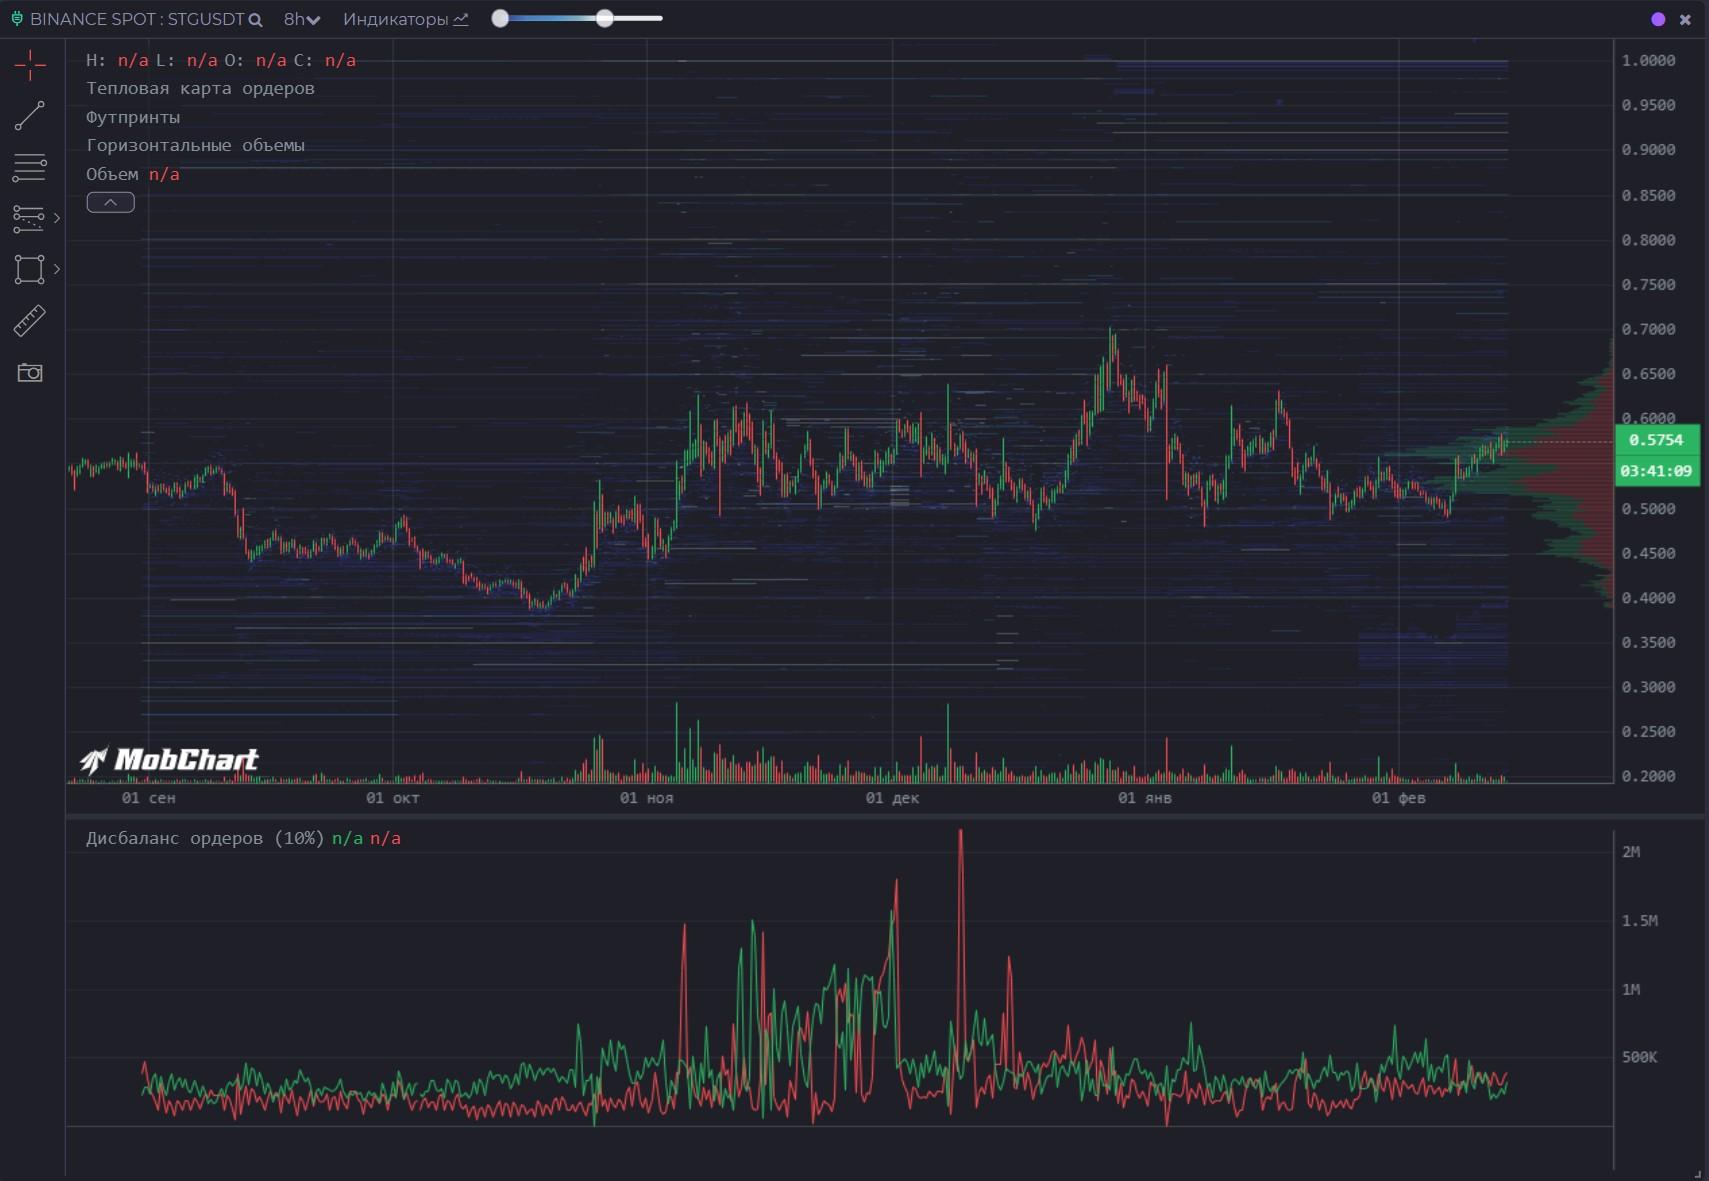Click the Объем n/a legend entry

tap(133, 174)
